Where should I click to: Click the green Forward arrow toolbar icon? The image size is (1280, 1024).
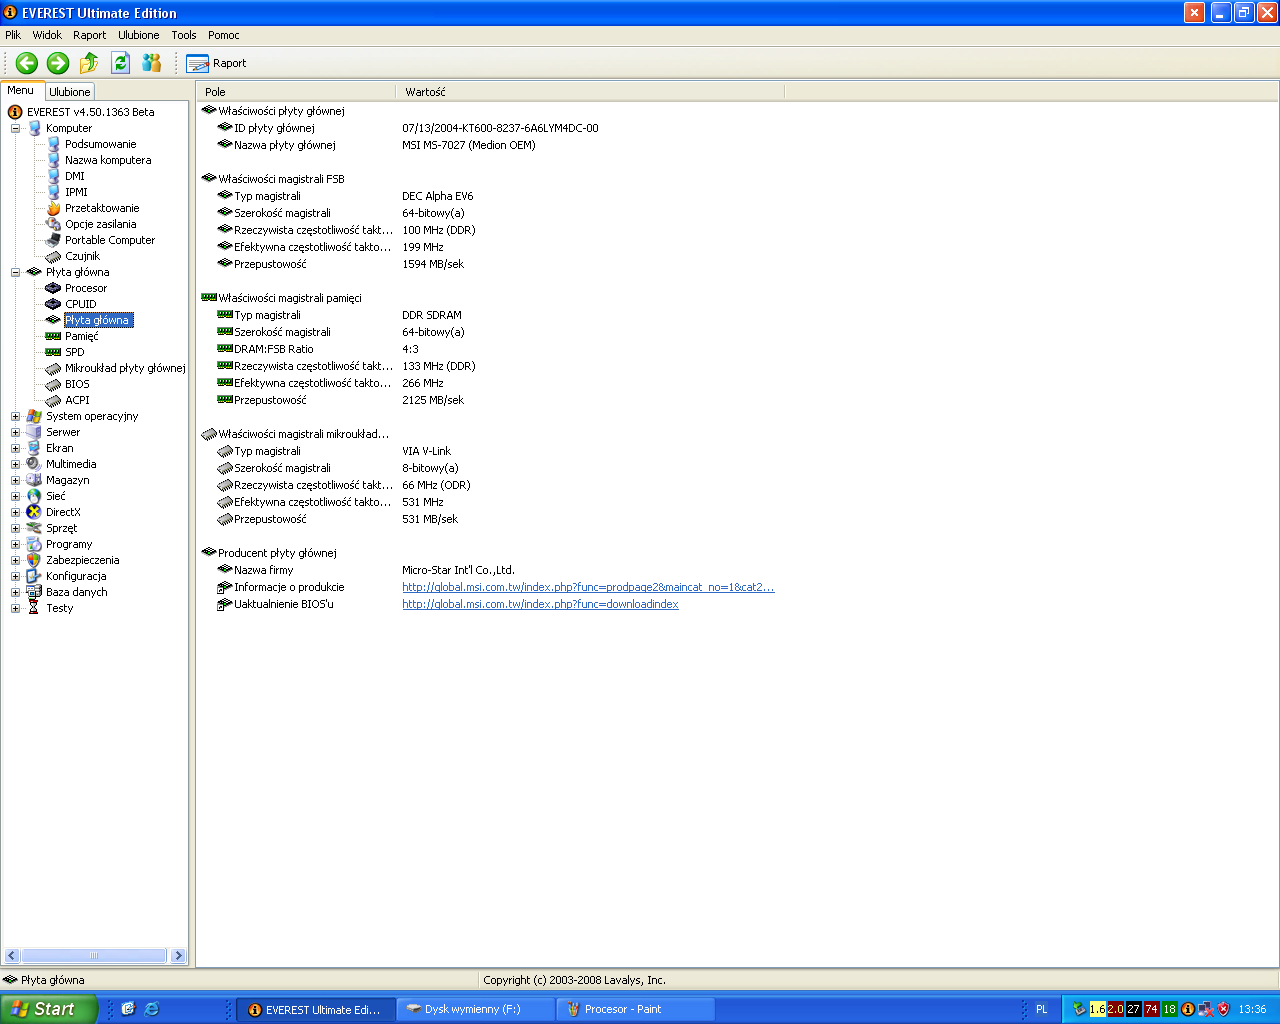tap(58, 63)
